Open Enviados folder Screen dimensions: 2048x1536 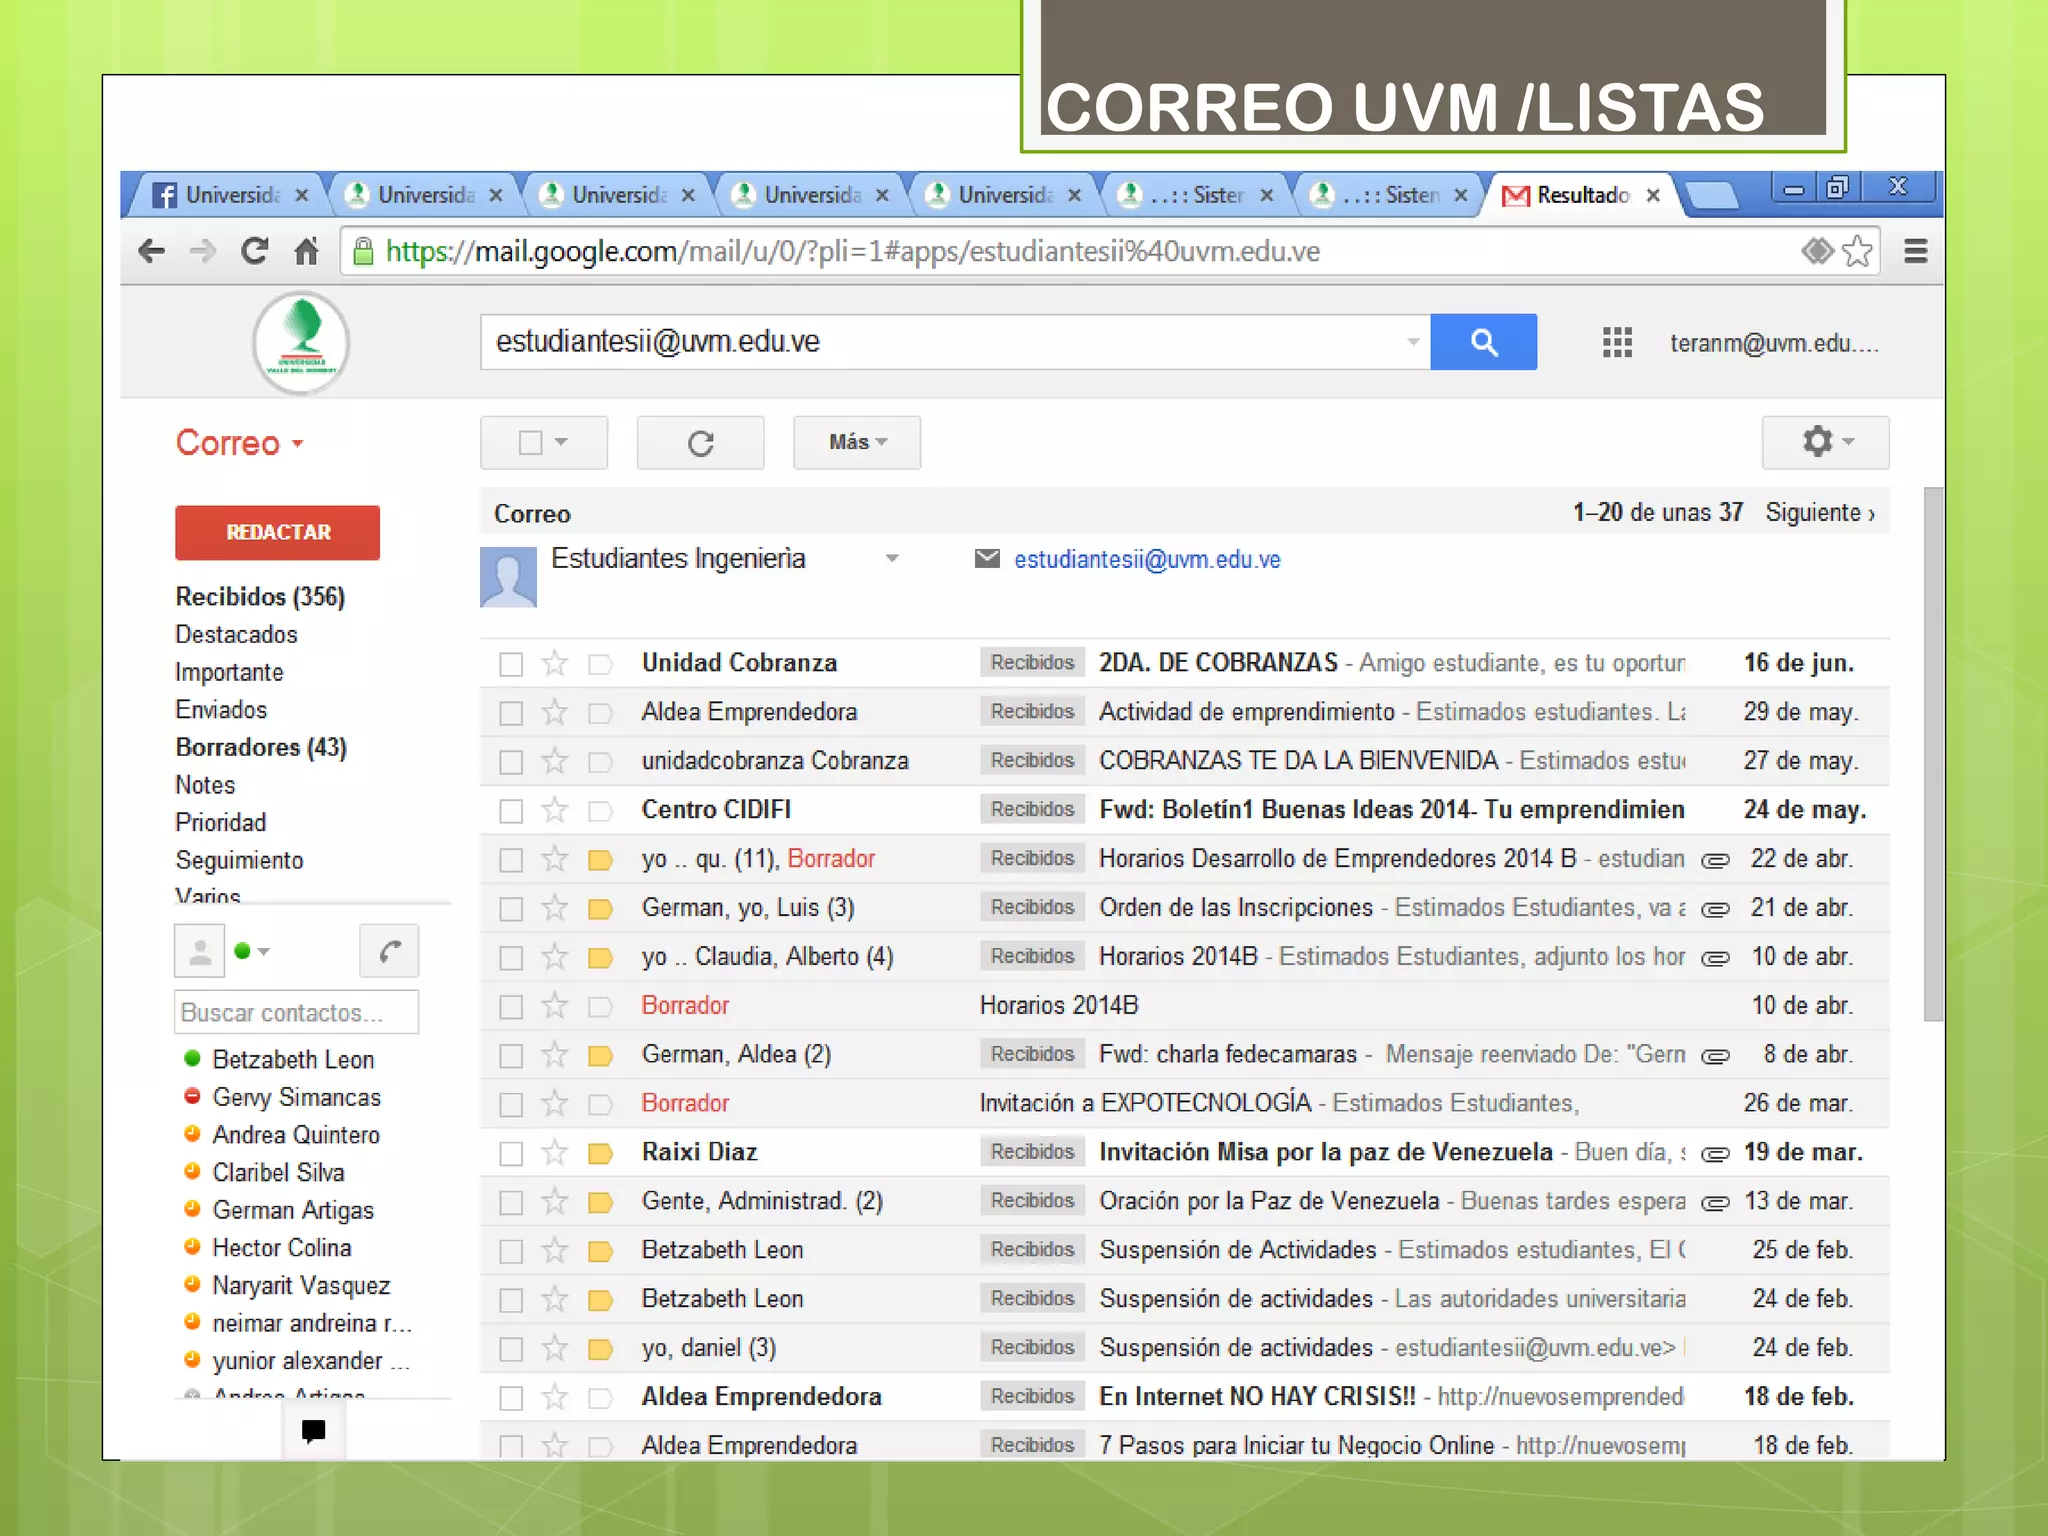(x=221, y=710)
